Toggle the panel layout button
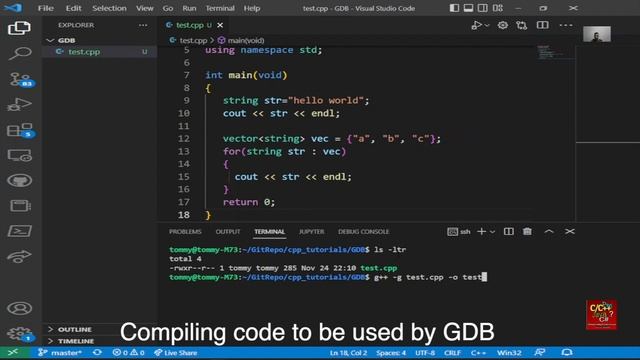Viewport: 640px width, 360px height. click(x=469, y=8)
